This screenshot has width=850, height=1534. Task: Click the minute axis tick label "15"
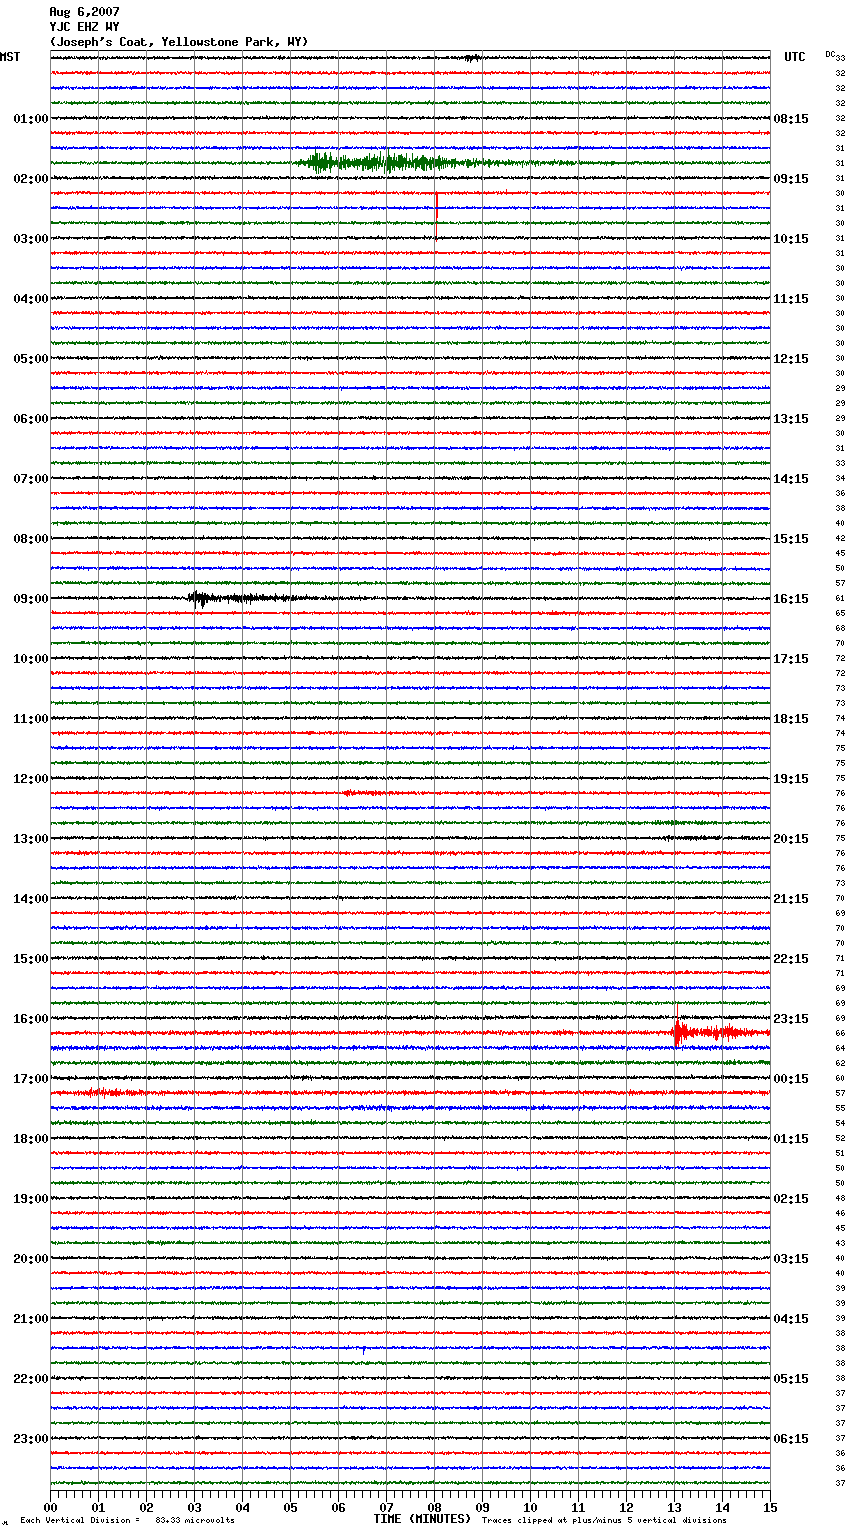click(x=770, y=1507)
